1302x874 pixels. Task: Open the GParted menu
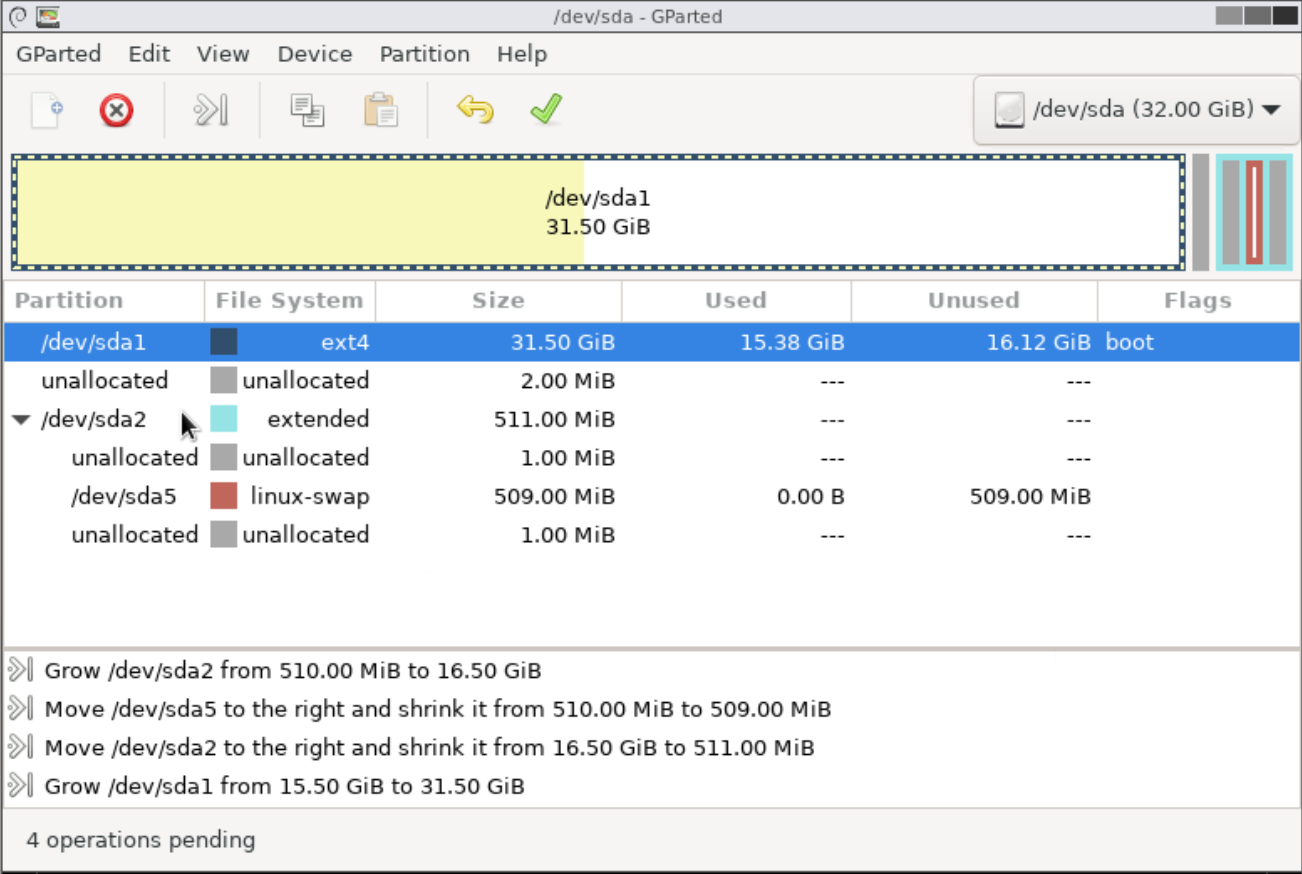tap(59, 54)
